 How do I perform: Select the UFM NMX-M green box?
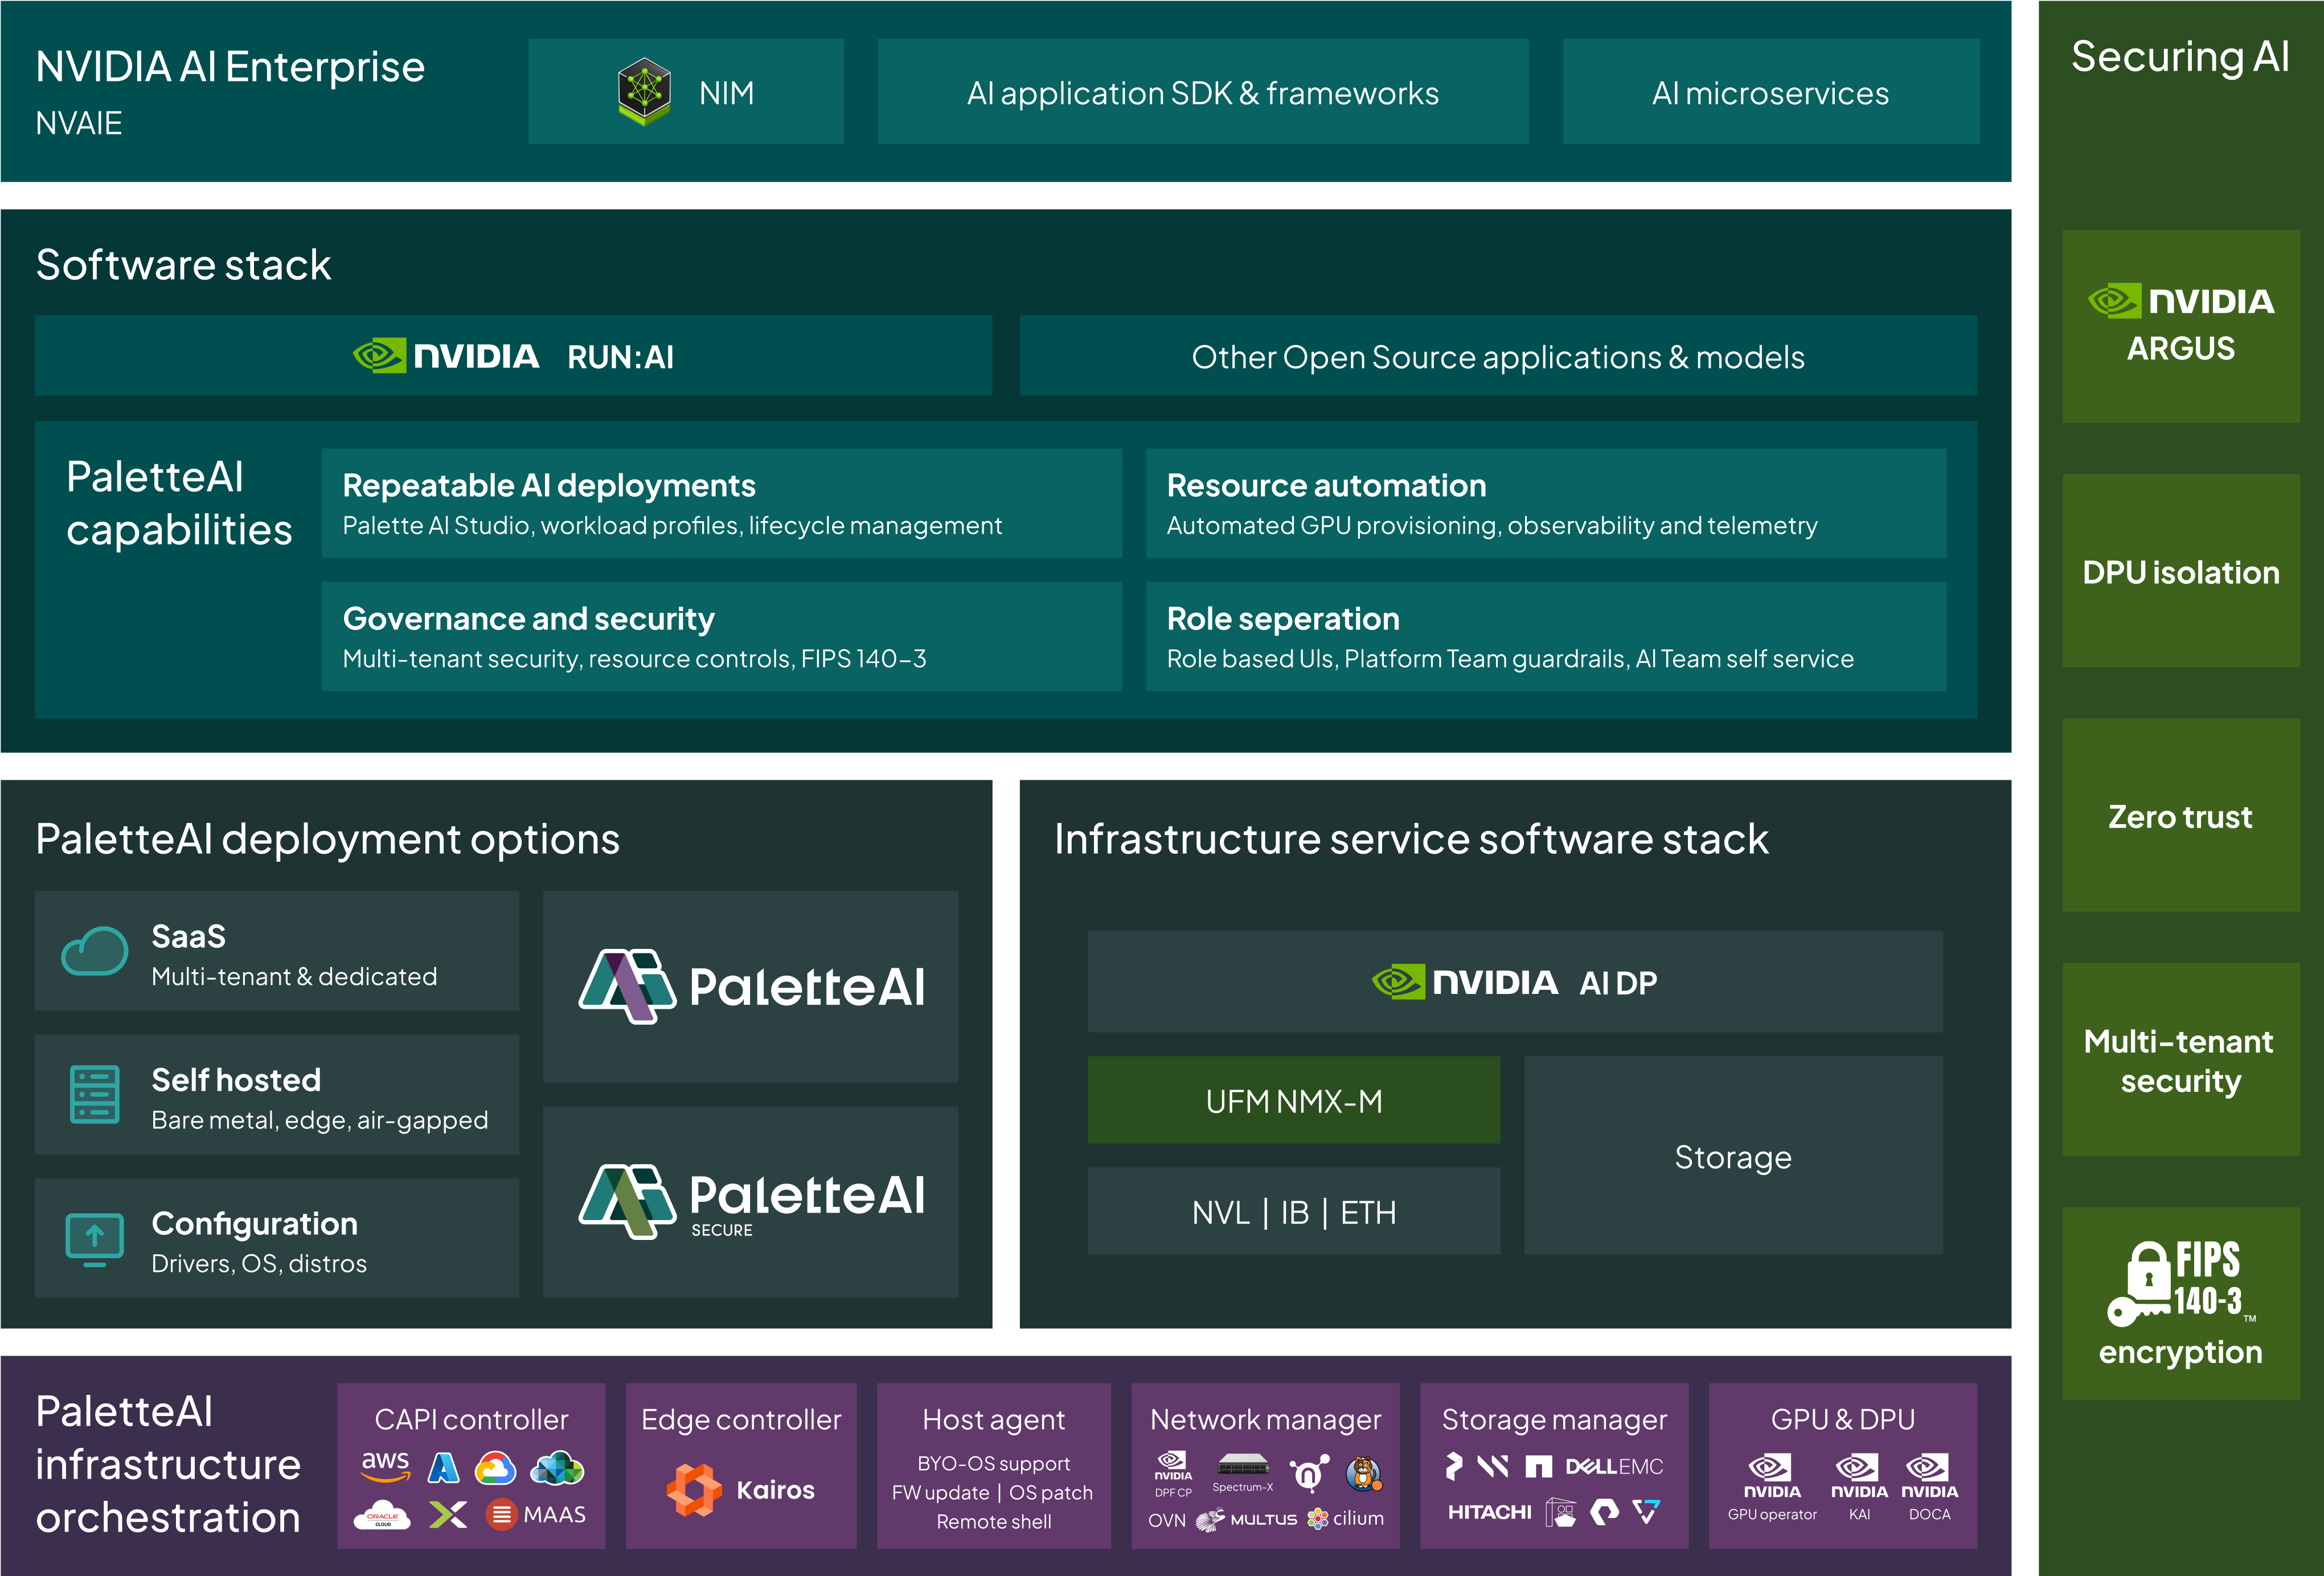1293,1100
